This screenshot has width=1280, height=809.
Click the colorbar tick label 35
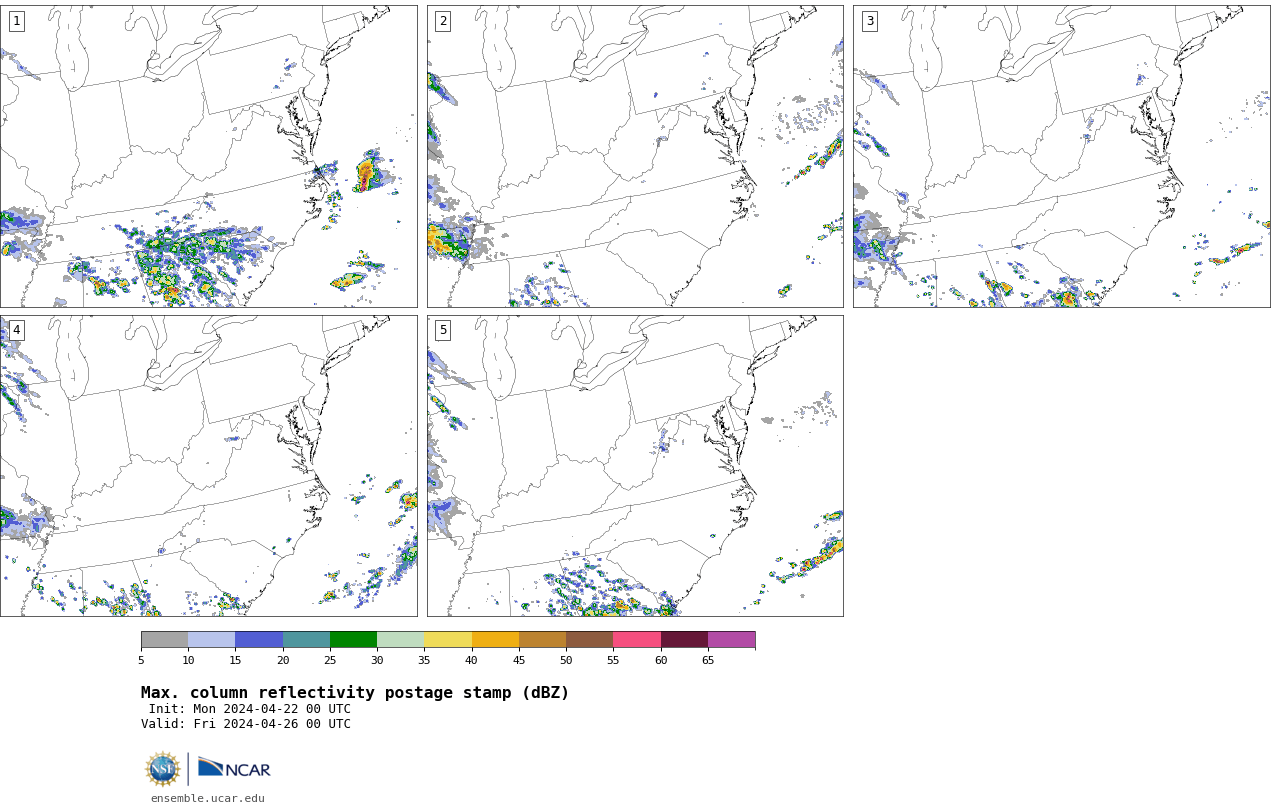pos(424,660)
